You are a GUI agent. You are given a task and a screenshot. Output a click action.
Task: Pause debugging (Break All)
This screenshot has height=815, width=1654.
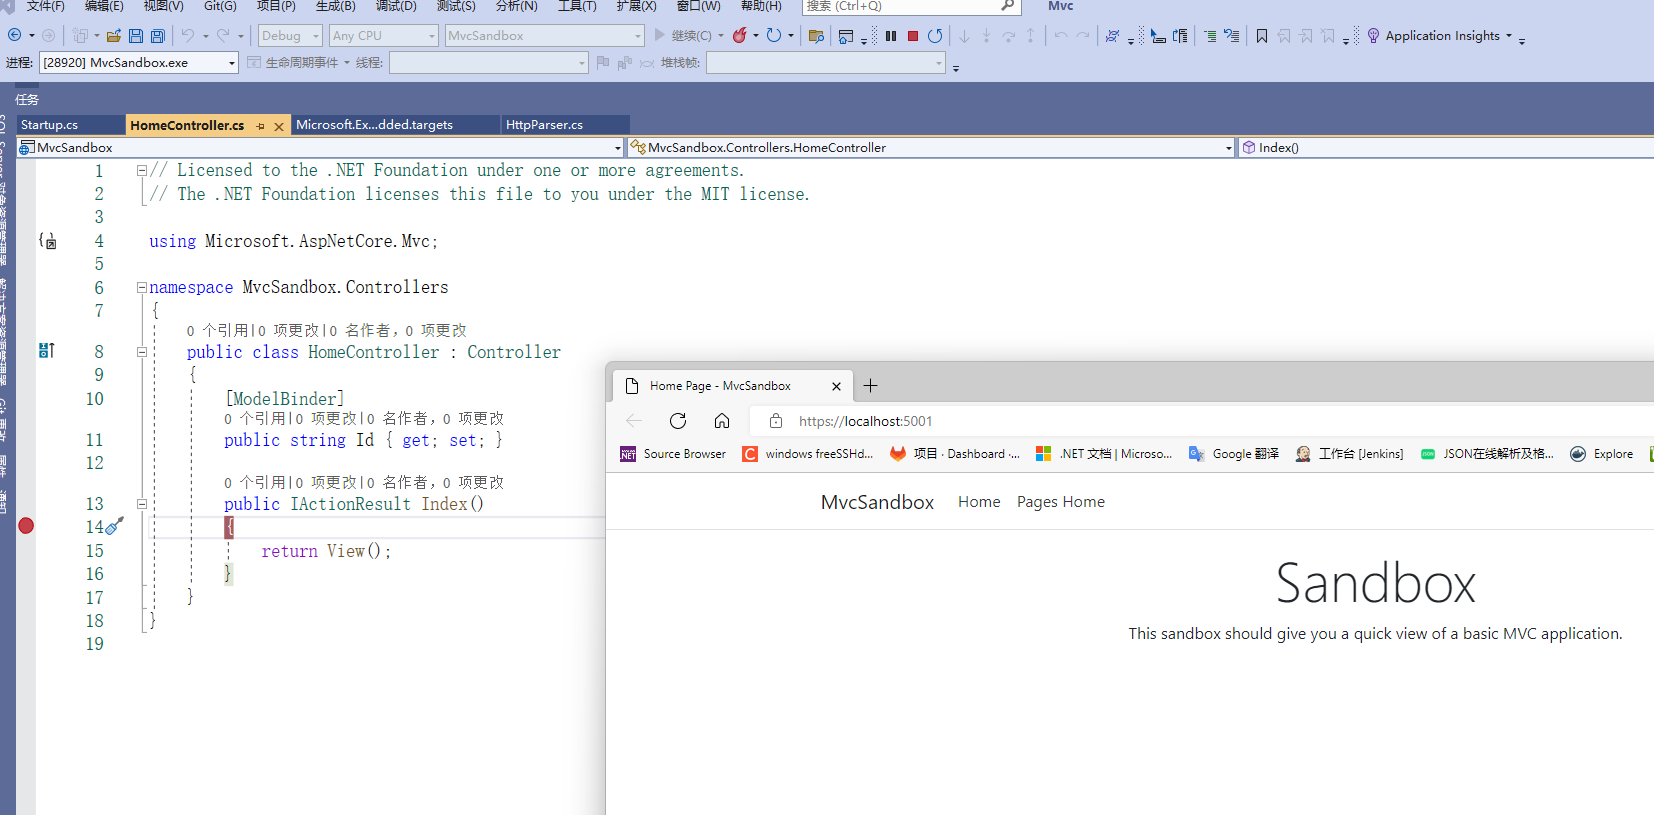tap(891, 36)
